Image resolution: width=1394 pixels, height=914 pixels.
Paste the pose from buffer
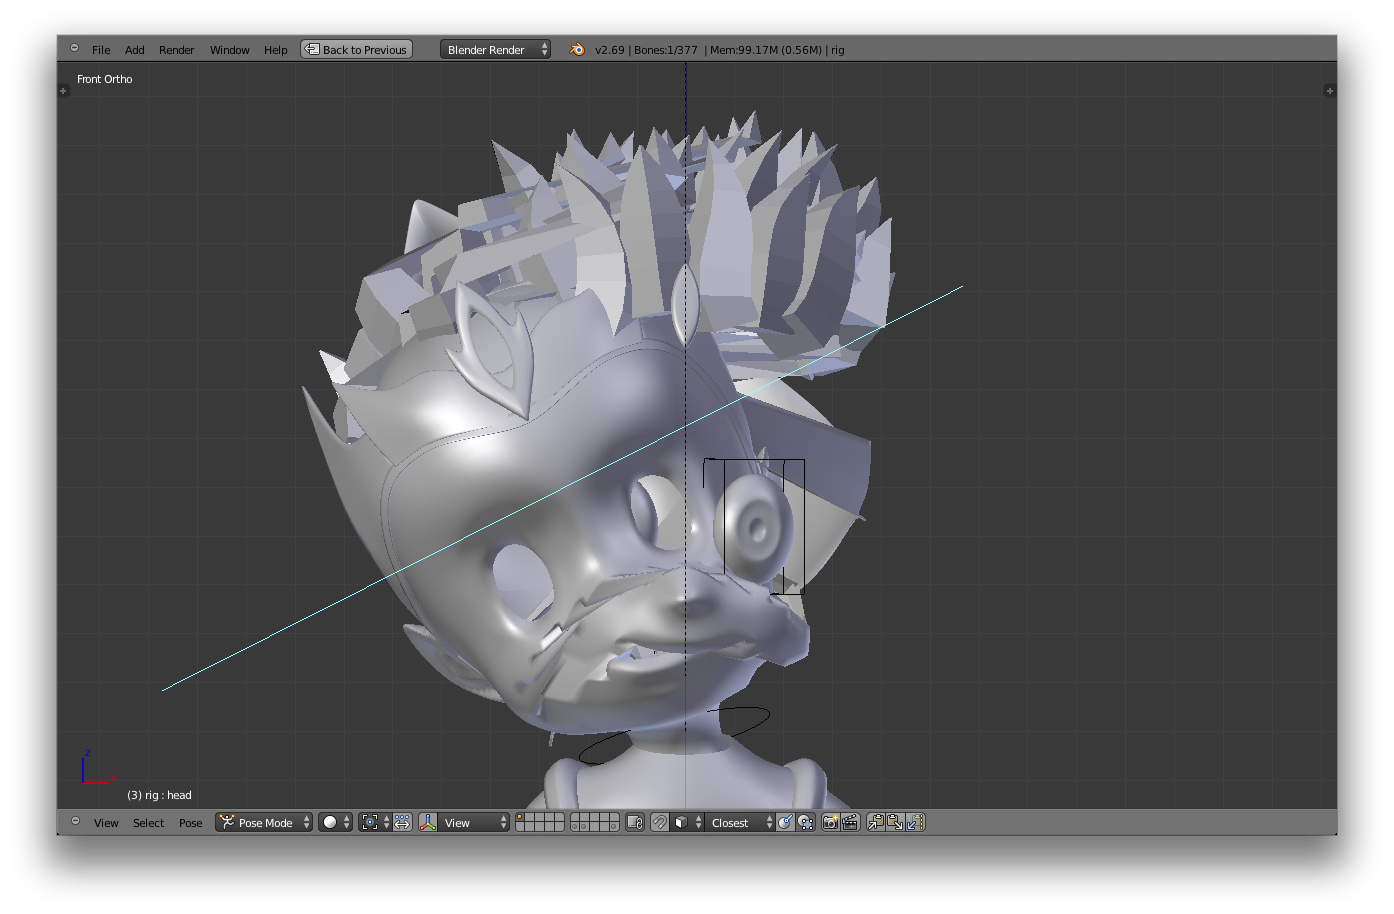point(896,822)
